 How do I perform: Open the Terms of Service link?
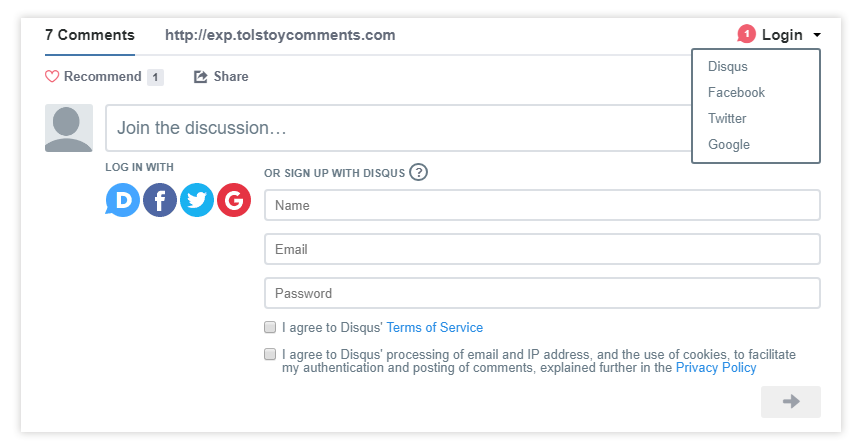coord(434,327)
